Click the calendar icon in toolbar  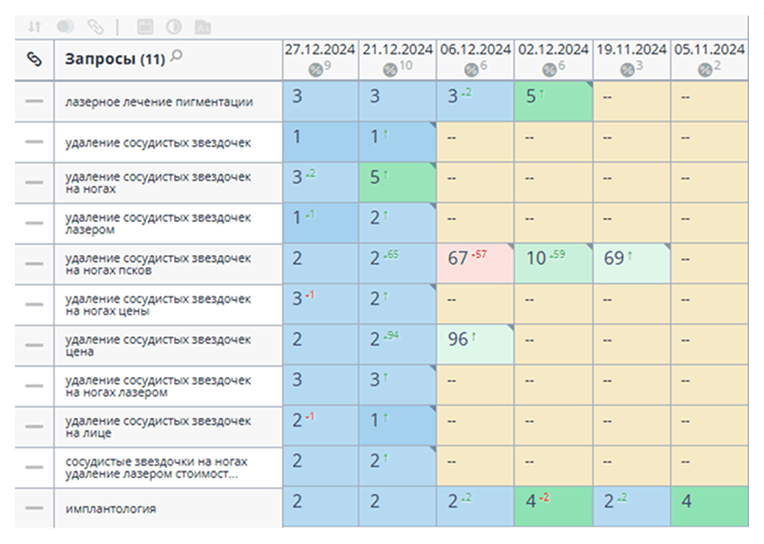pyautogui.click(x=145, y=26)
